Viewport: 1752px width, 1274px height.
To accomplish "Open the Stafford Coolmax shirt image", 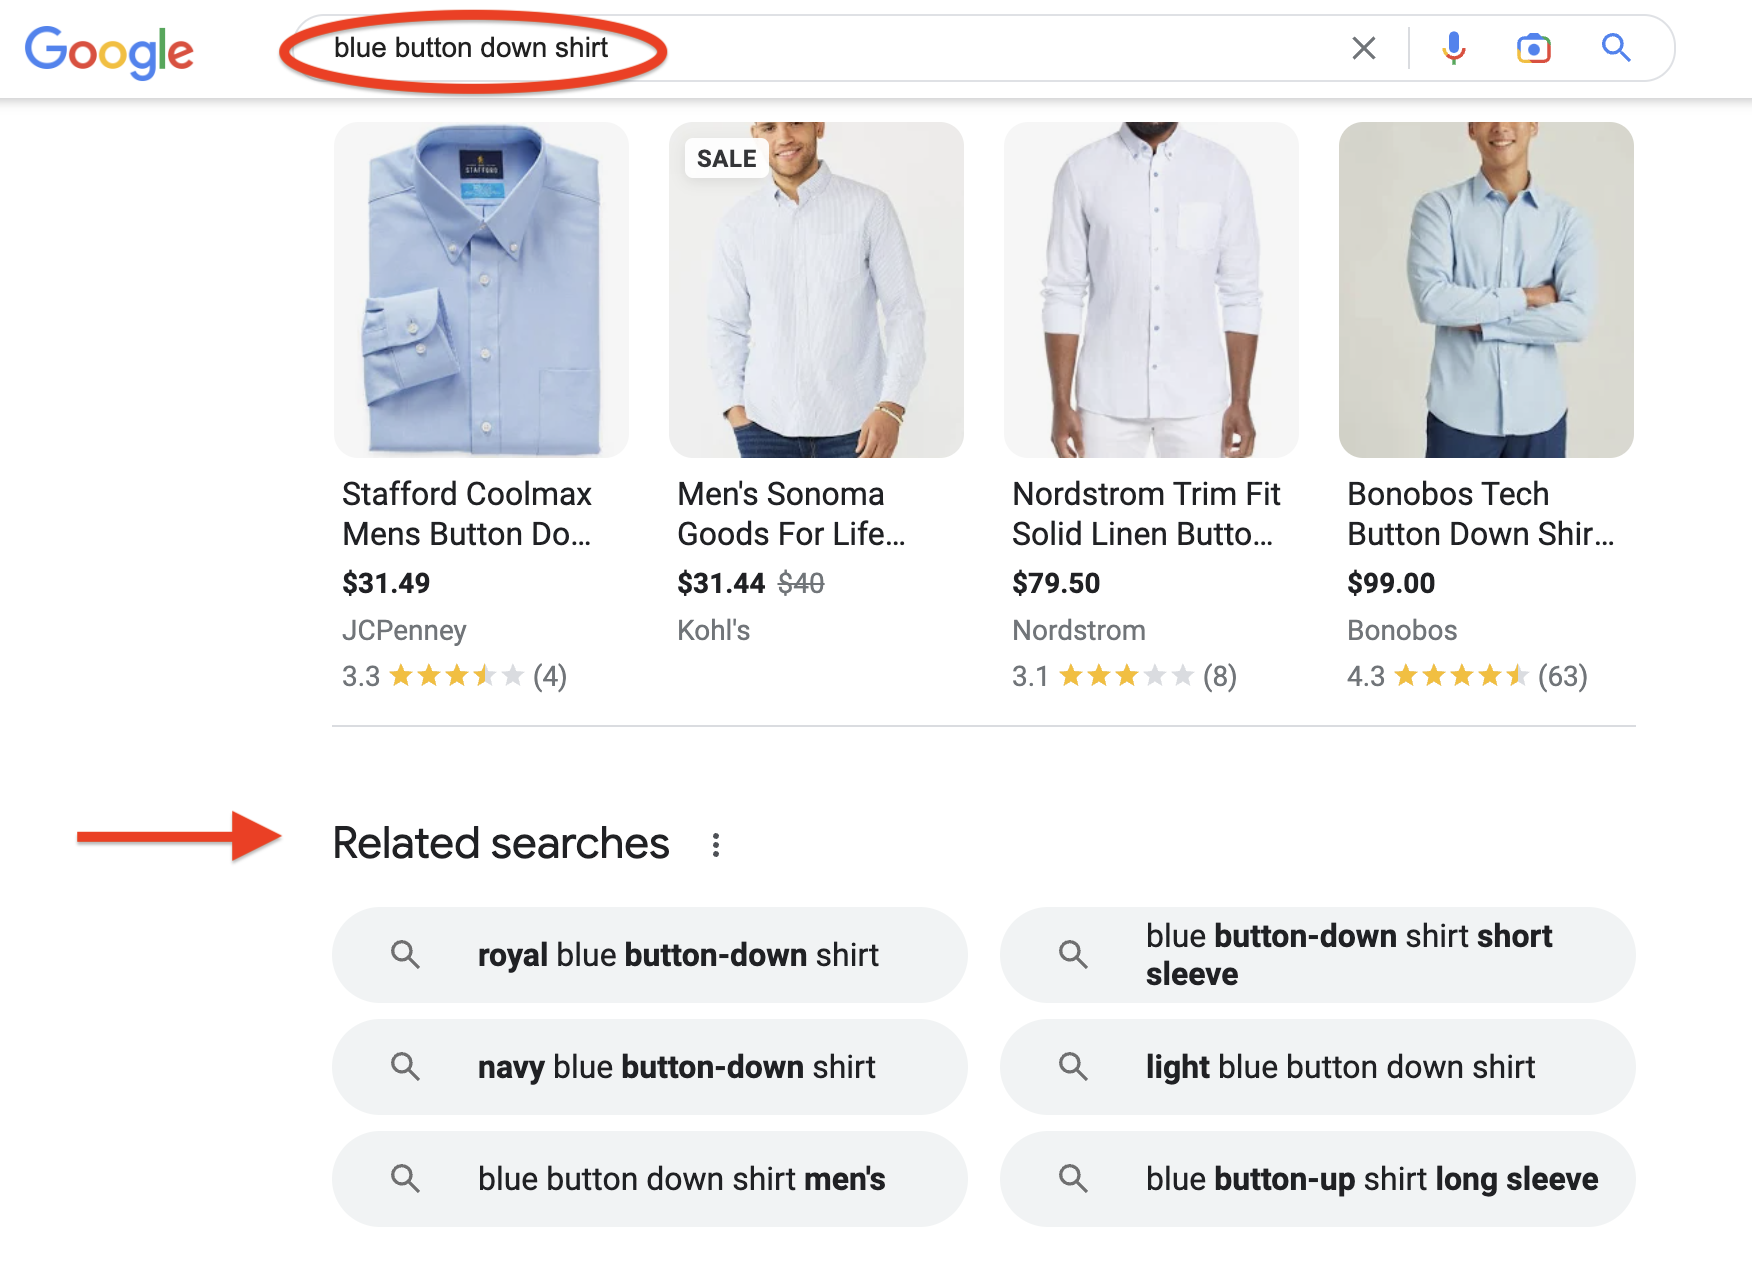I will (482, 290).
